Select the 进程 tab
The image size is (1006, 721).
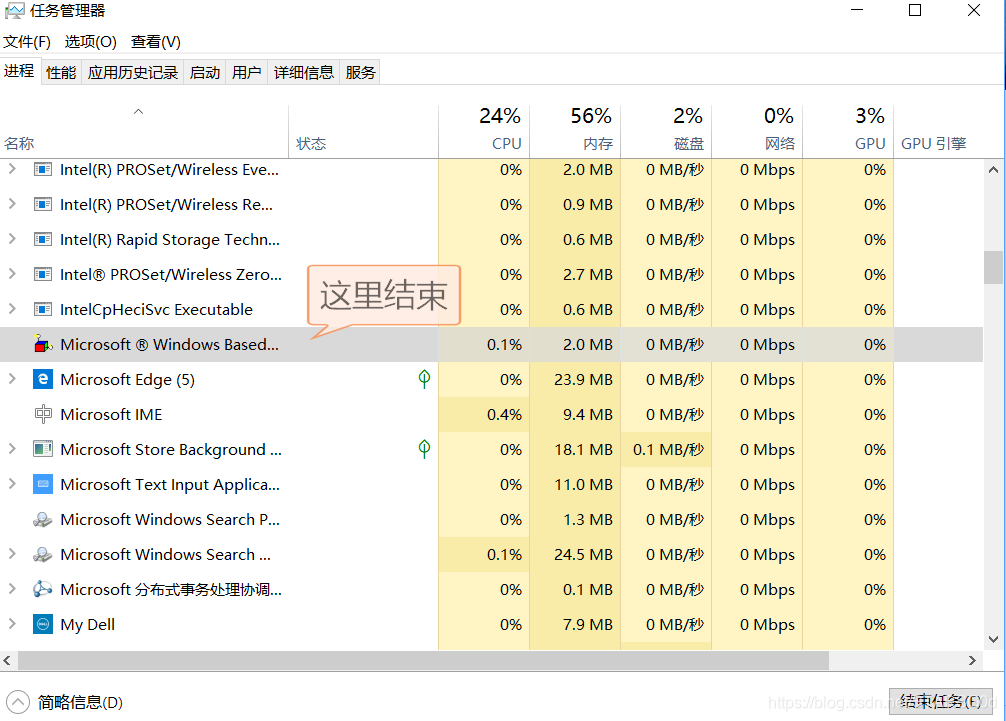pos(19,71)
